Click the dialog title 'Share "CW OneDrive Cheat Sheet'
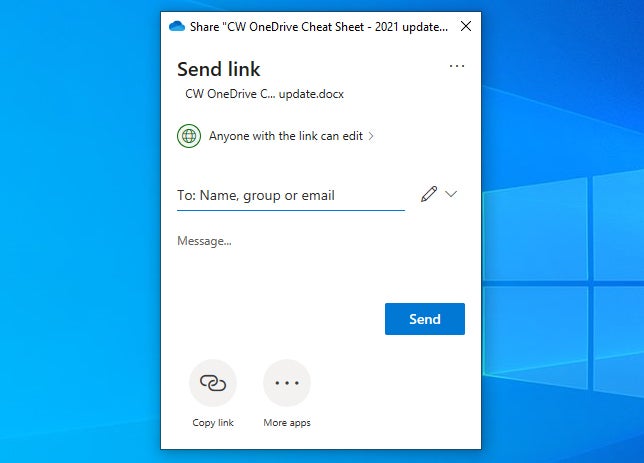Screen dimensions: 644x463 [x=319, y=27]
